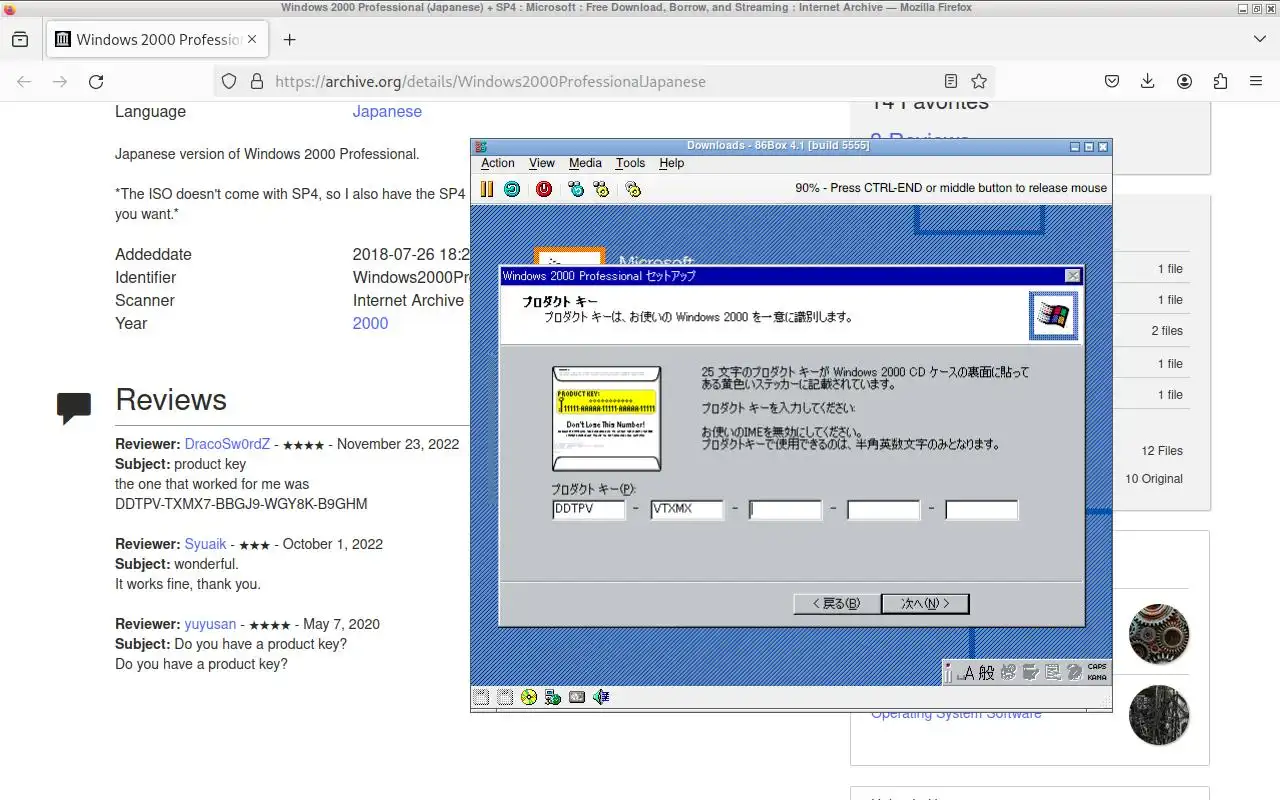Open the Year 2000 link
1280x800 pixels.
(370, 324)
